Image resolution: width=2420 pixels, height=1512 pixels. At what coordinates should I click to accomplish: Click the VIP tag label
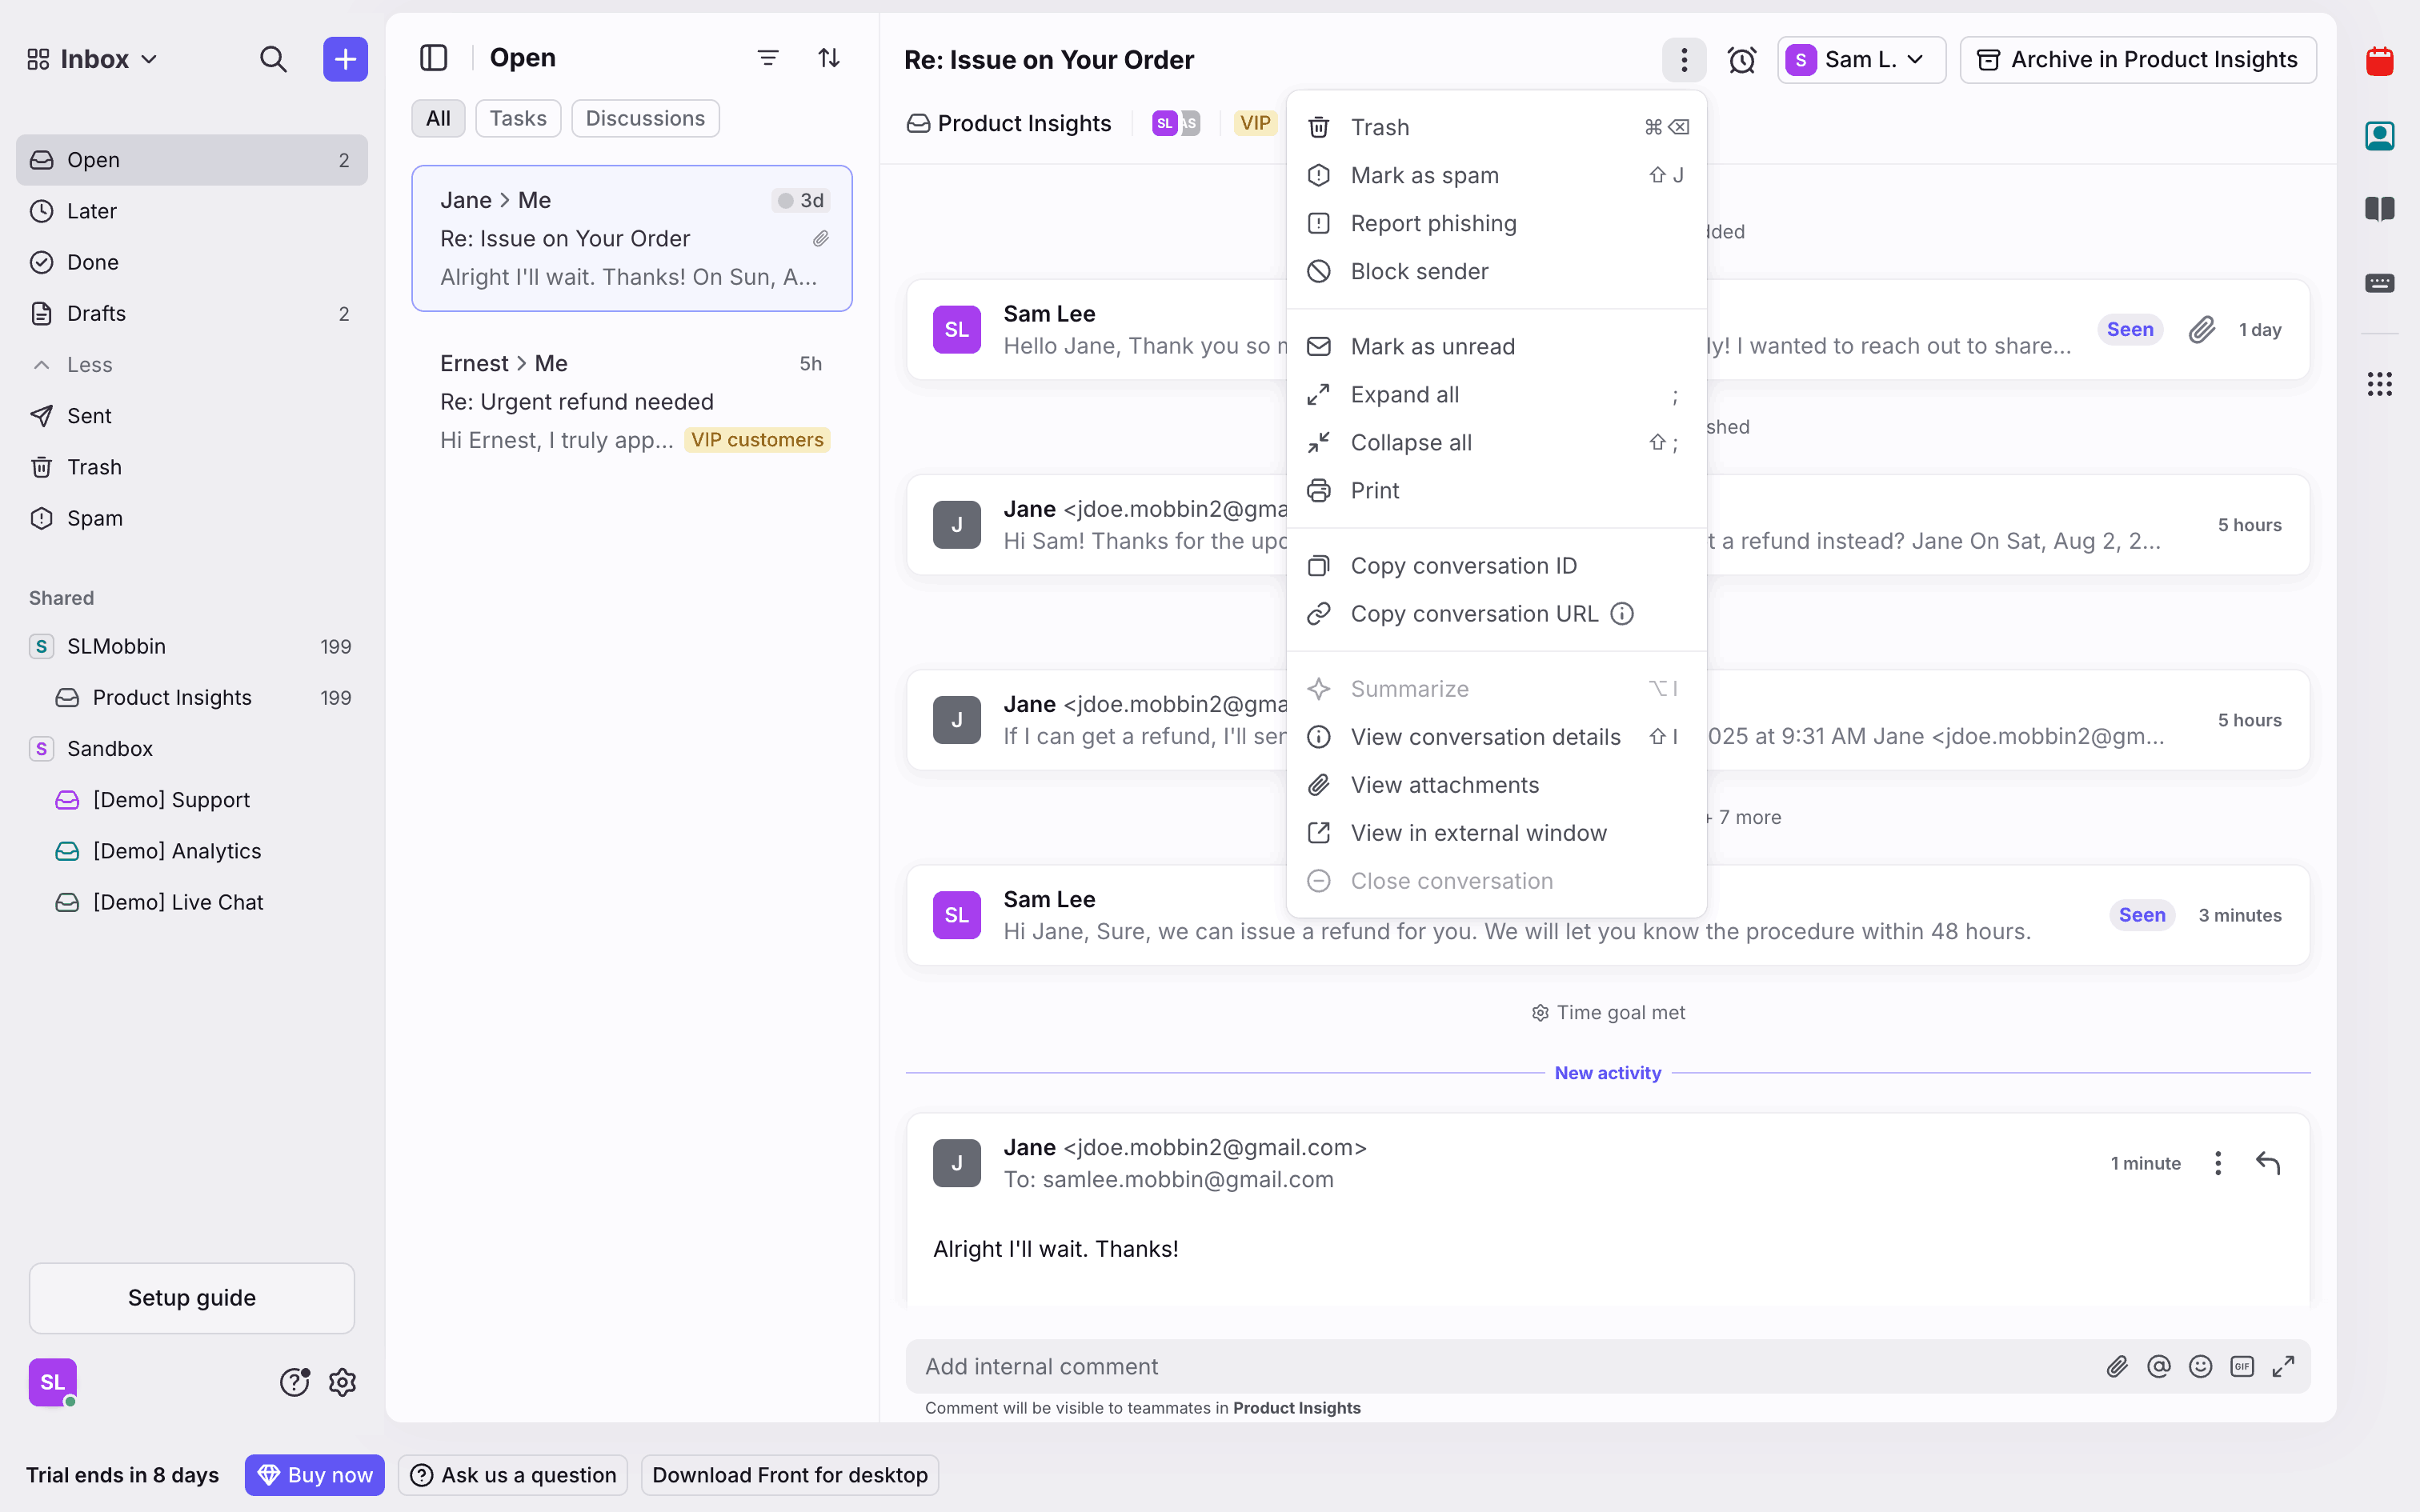pyautogui.click(x=1254, y=123)
